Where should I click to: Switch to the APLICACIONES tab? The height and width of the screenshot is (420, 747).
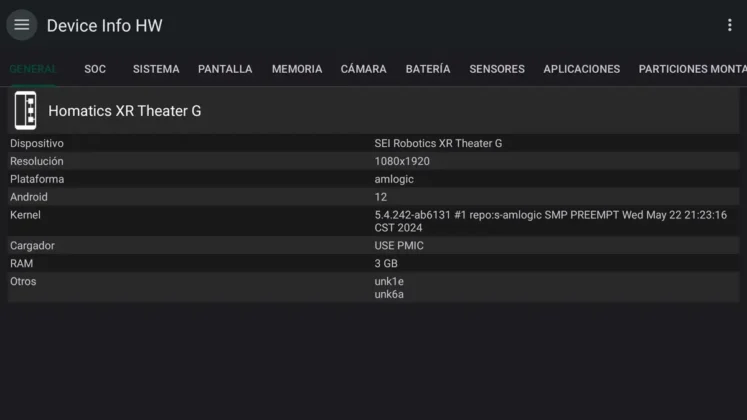point(582,69)
